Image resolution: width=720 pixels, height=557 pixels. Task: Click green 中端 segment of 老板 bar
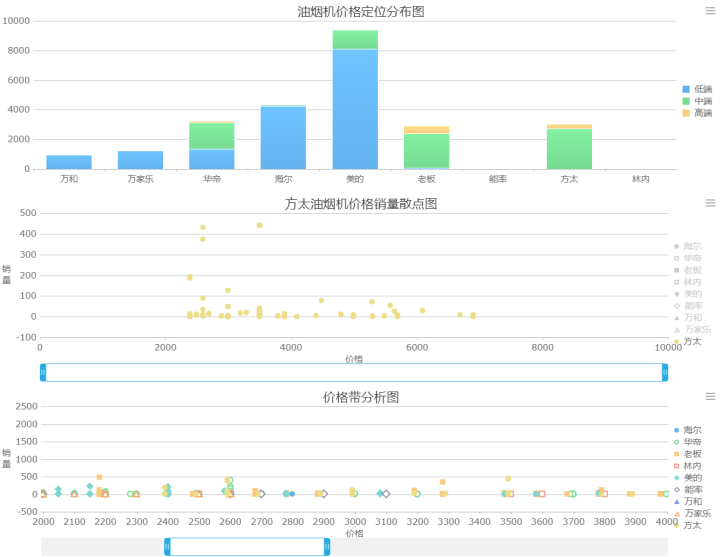click(427, 151)
